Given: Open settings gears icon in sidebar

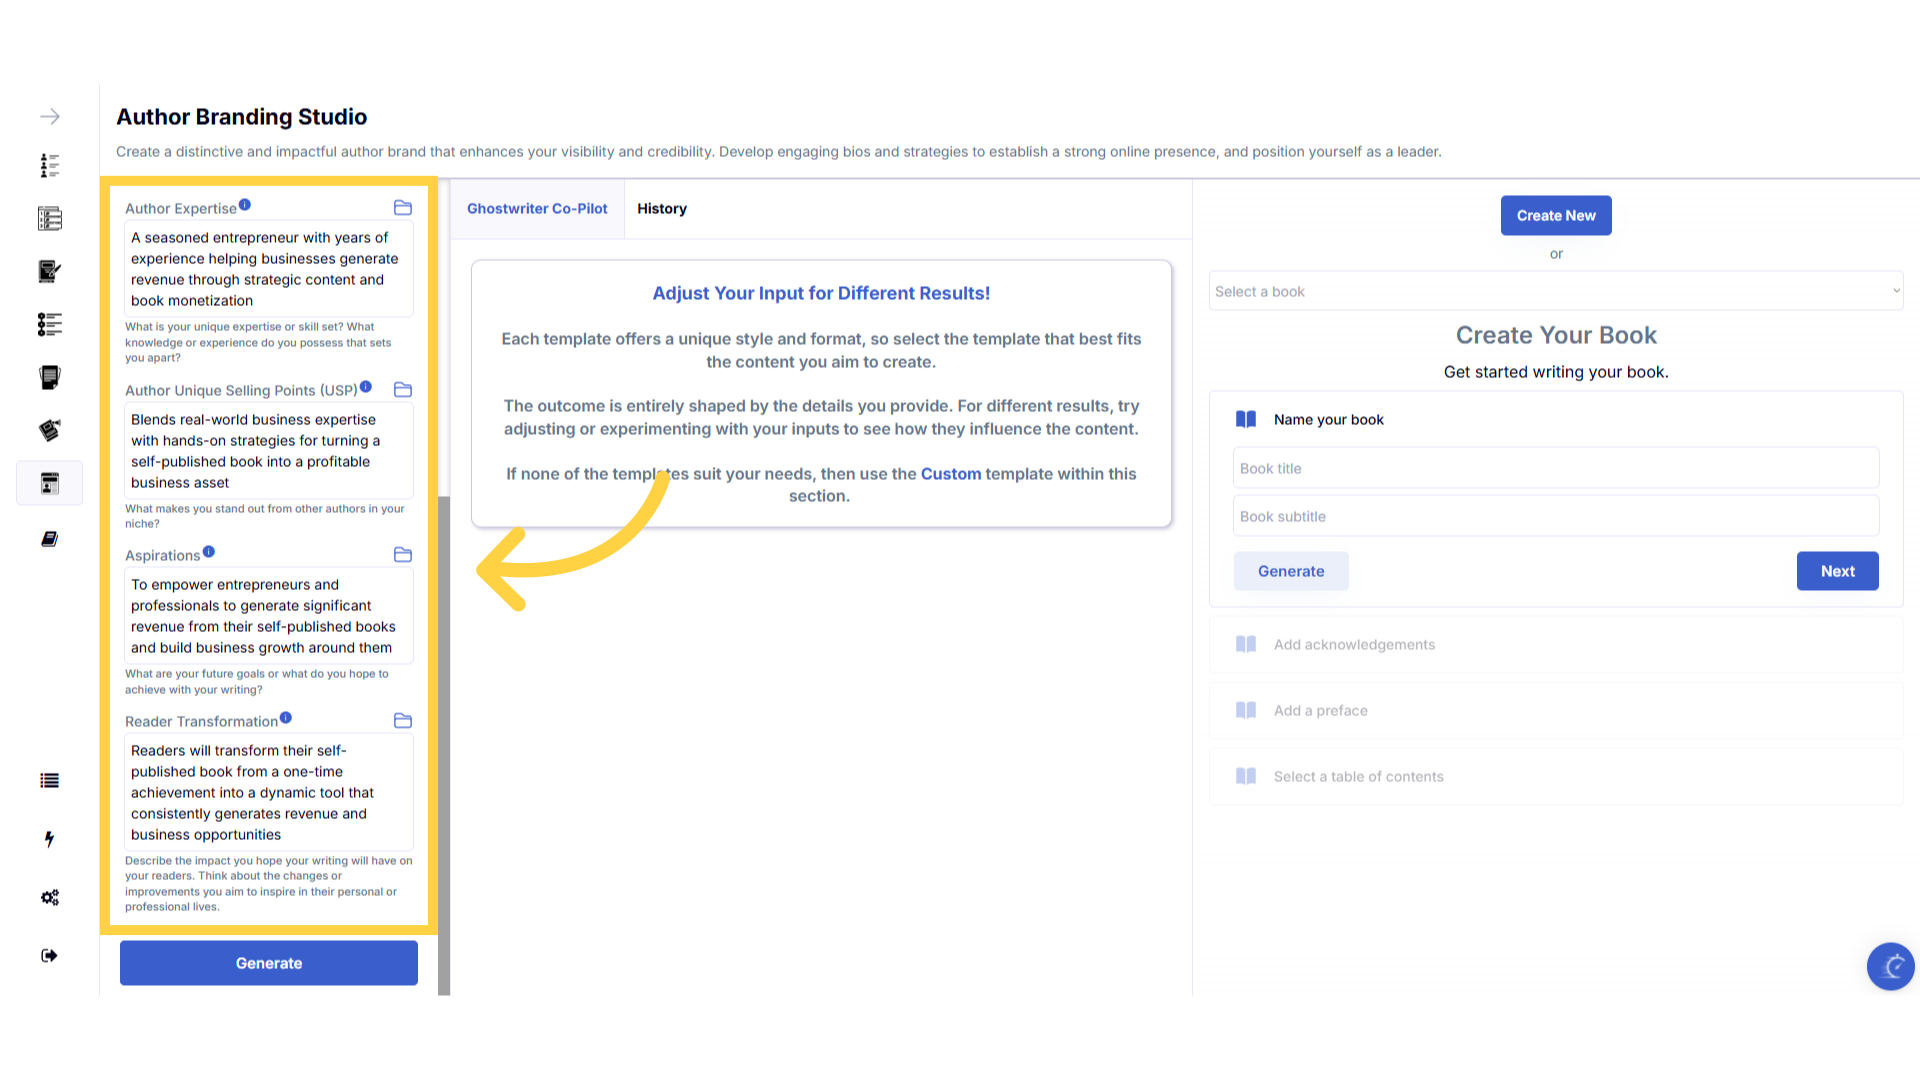Looking at the screenshot, I should 50,897.
